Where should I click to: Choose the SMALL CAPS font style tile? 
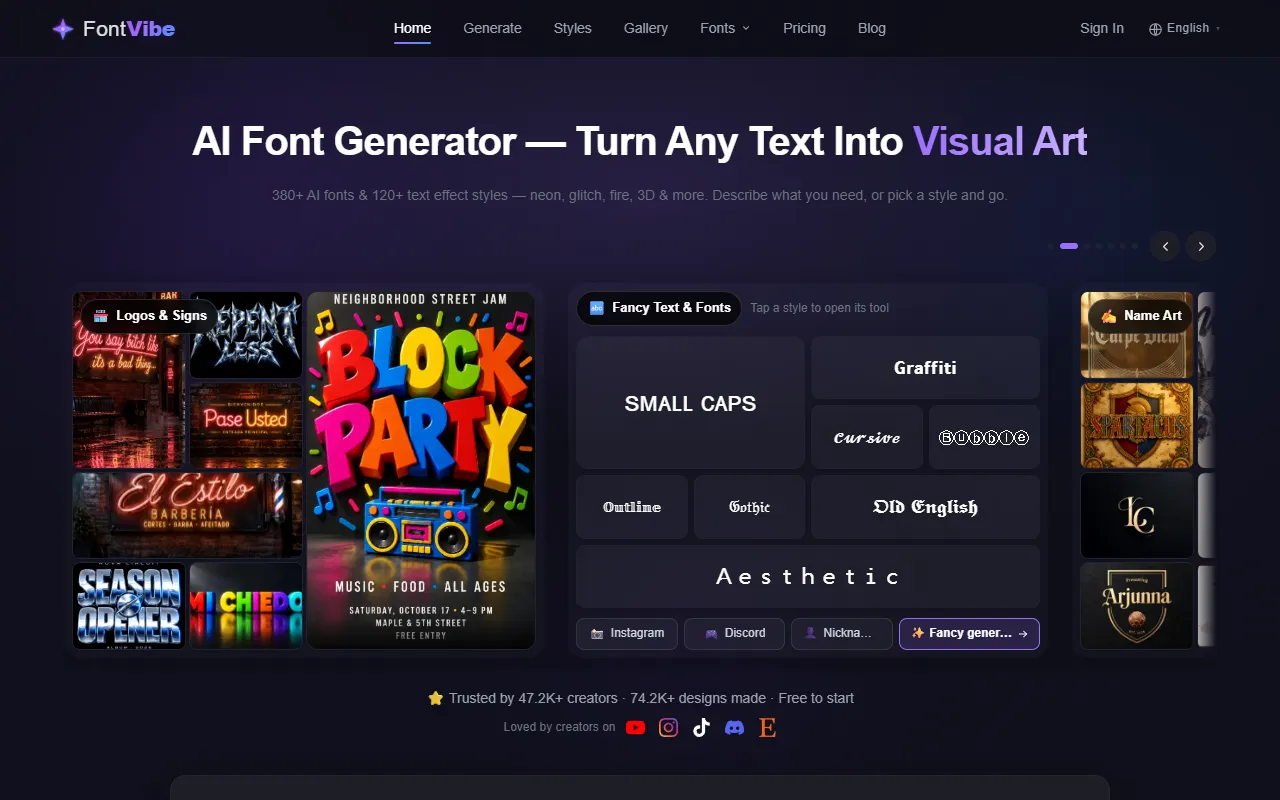tap(691, 403)
